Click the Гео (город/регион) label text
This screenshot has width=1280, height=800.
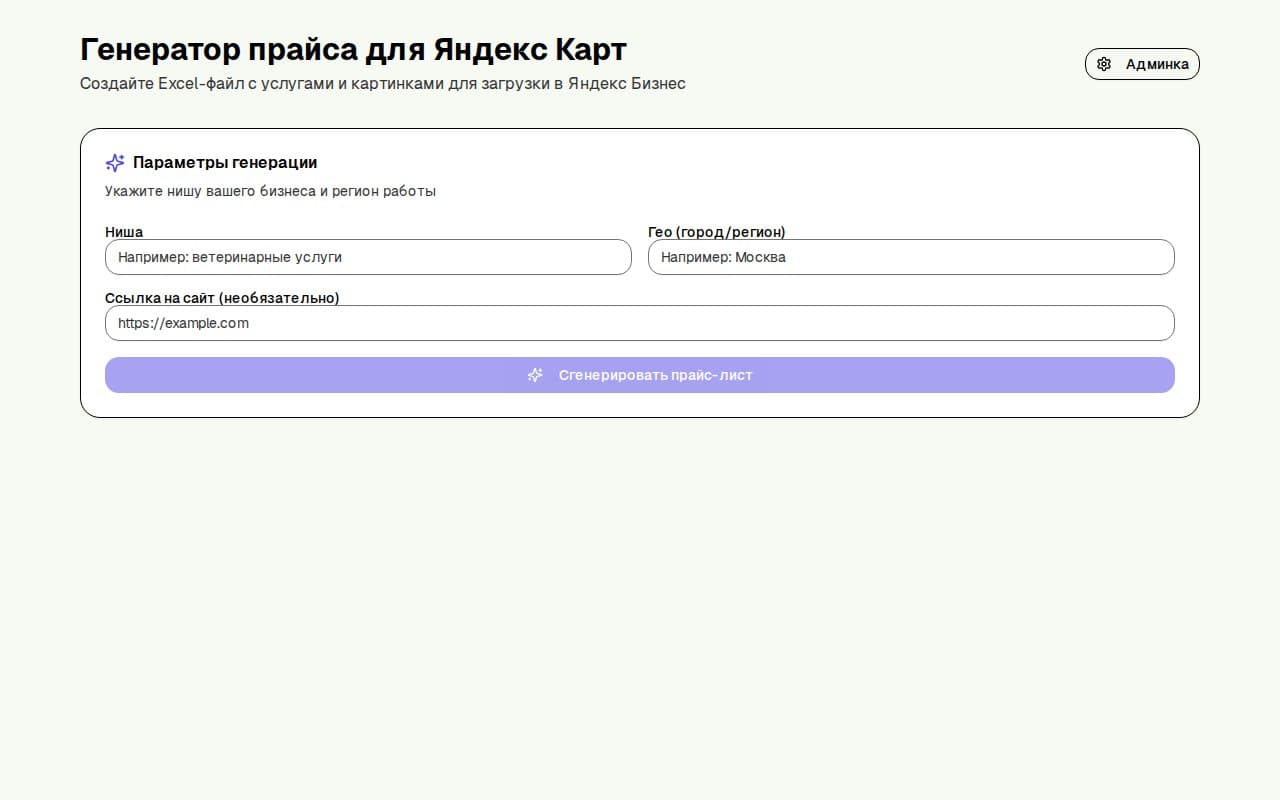tap(716, 232)
